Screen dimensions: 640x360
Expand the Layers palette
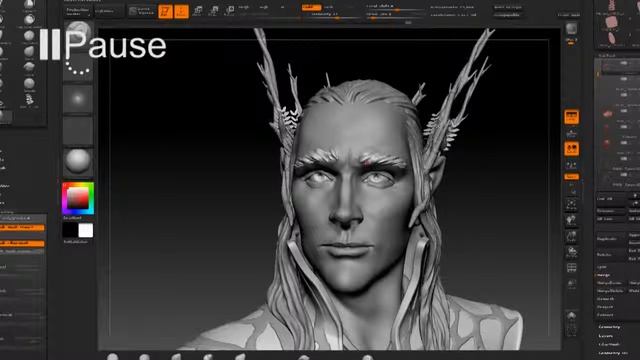(x=606, y=336)
